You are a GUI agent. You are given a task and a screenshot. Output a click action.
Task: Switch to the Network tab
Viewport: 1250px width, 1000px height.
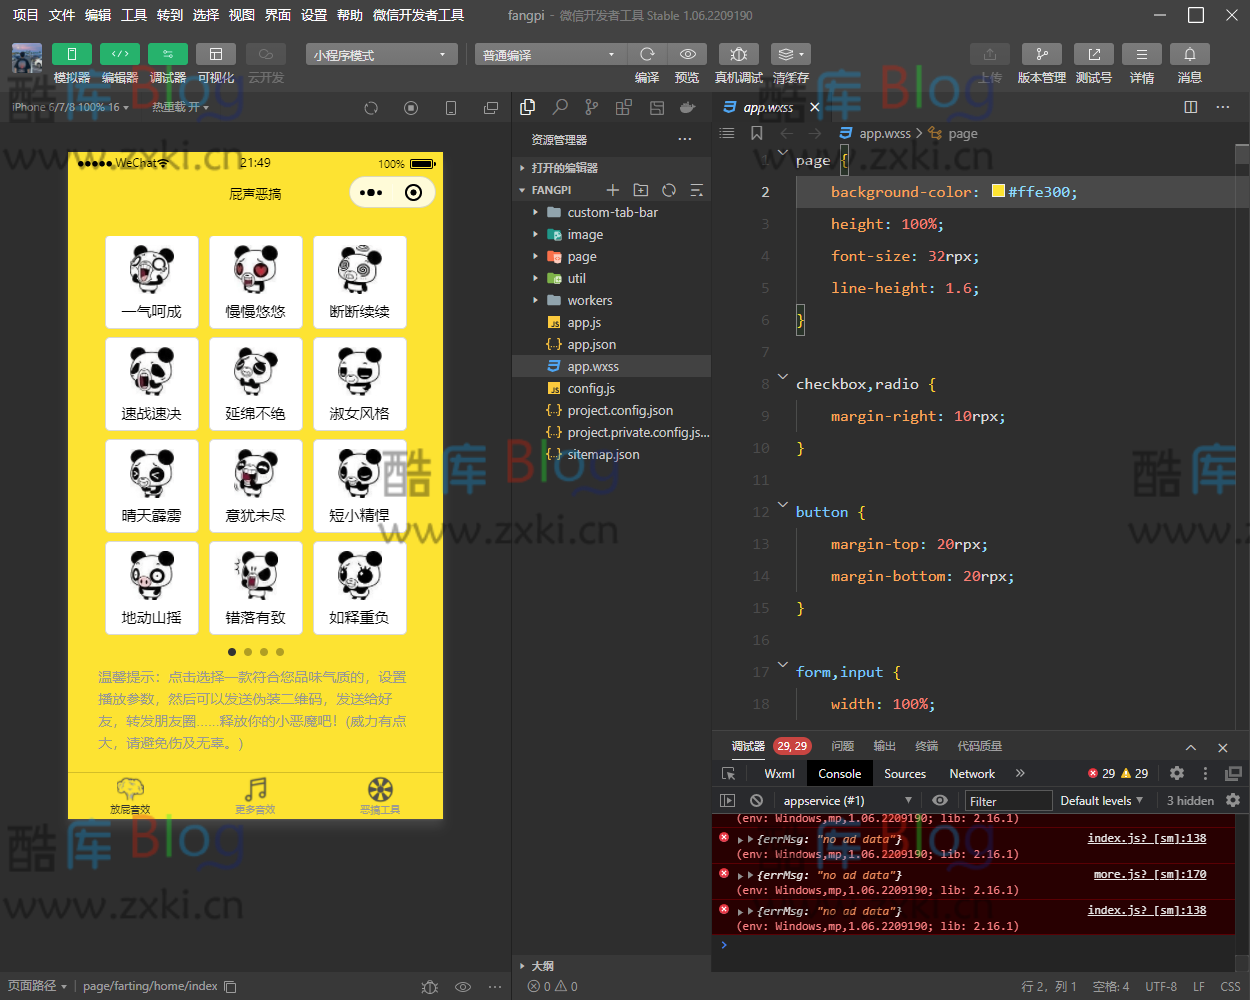pyautogui.click(x=971, y=774)
